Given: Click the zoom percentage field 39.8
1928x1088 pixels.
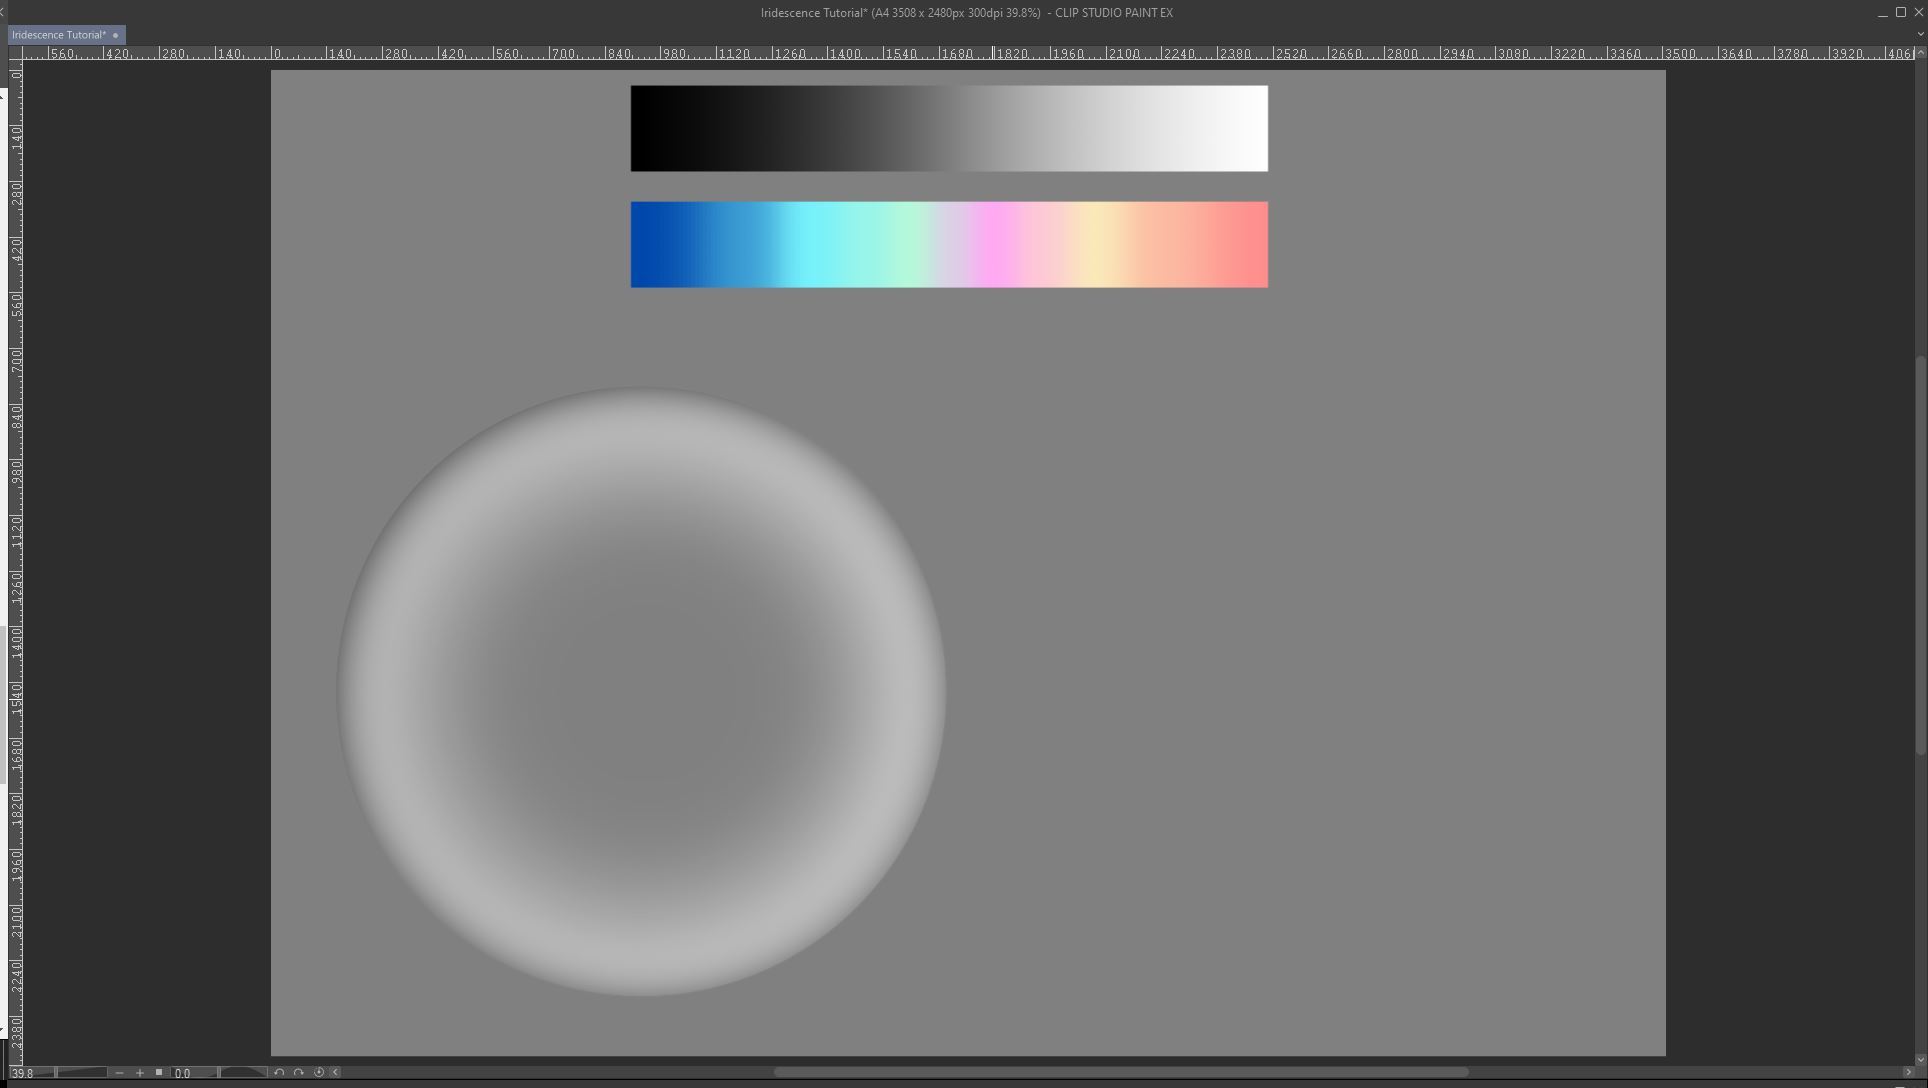Looking at the screenshot, I should click(24, 1073).
